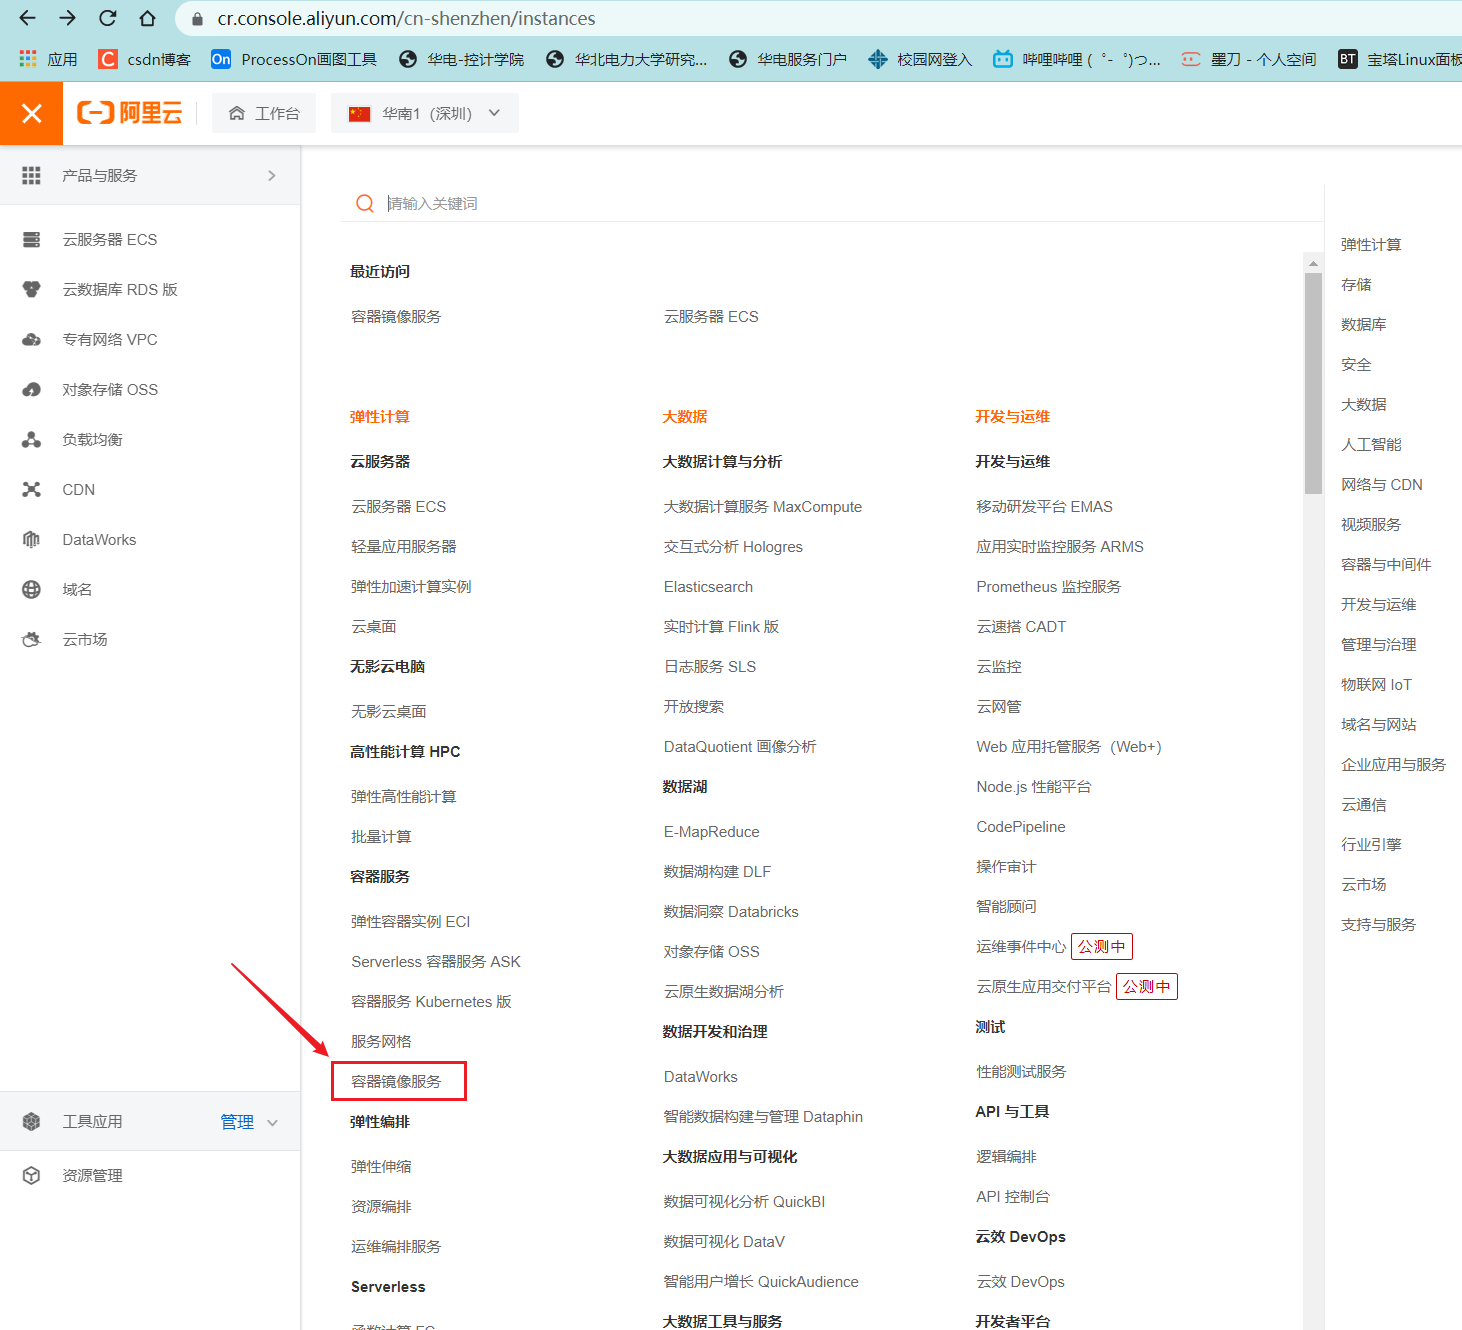Open API 控制台
The image size is (1462, 1330).
[1013, 1196]
